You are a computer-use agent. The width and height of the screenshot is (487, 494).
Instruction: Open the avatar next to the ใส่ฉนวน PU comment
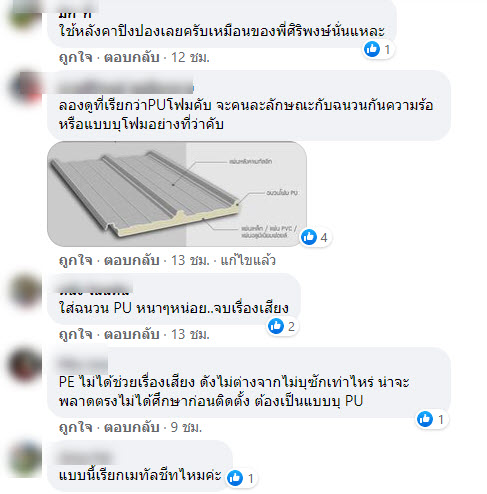coord(26,290)
